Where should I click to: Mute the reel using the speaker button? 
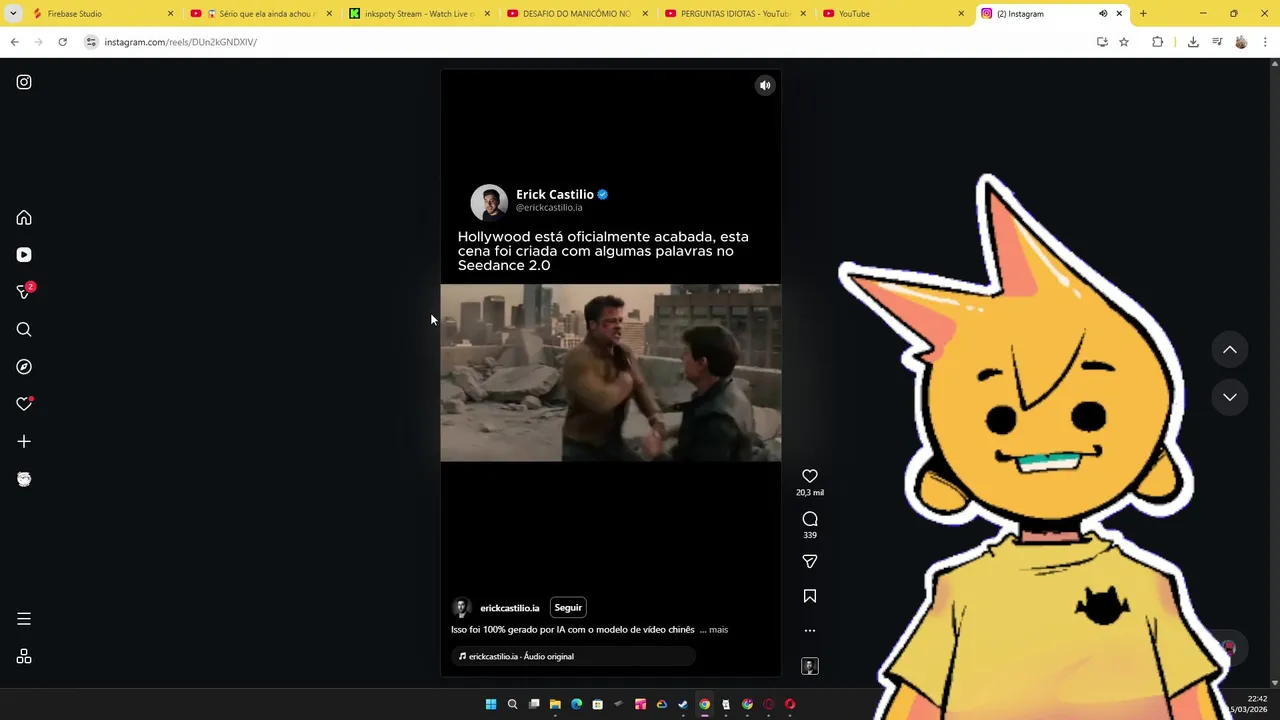point(765,86)
